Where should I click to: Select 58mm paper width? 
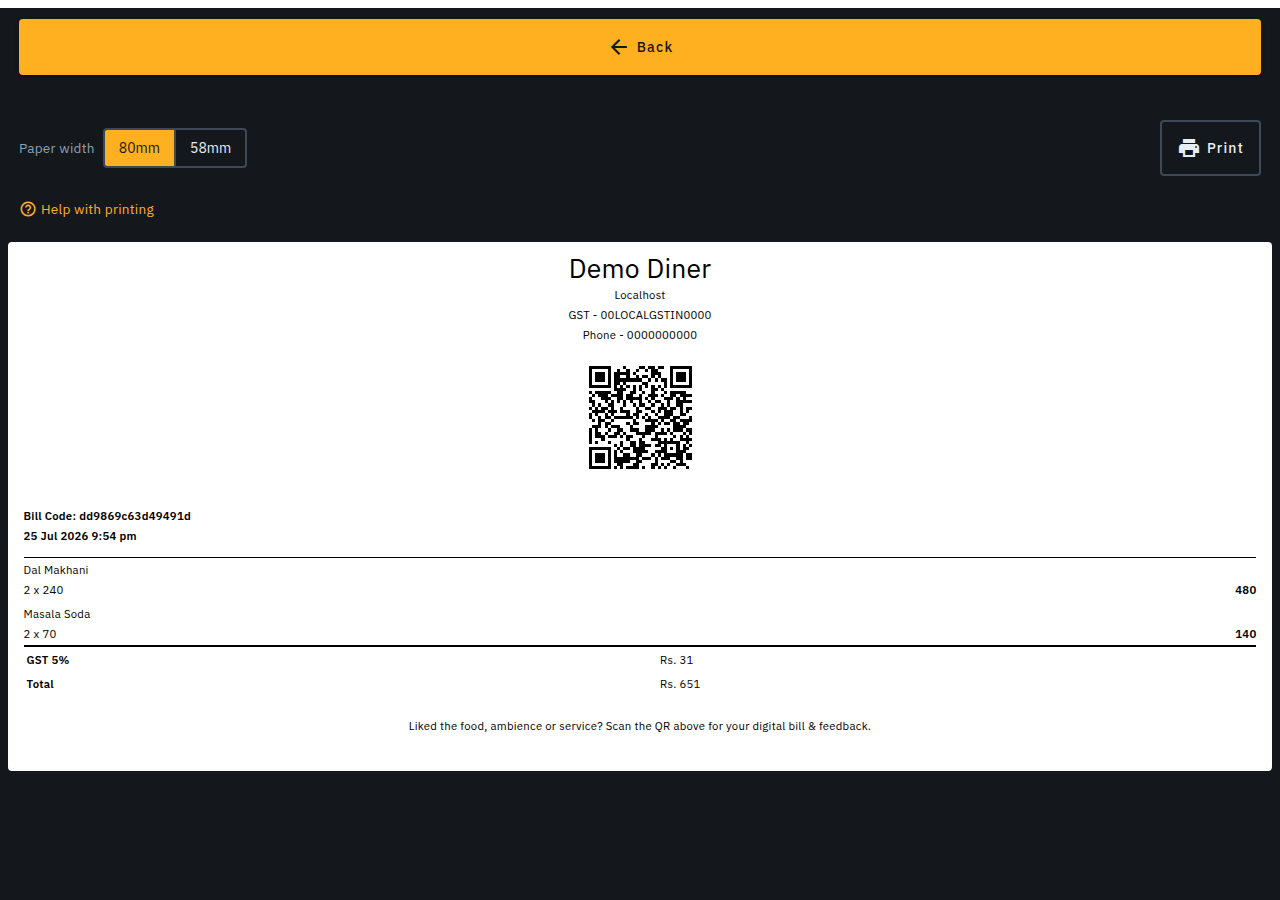point(210,148)
